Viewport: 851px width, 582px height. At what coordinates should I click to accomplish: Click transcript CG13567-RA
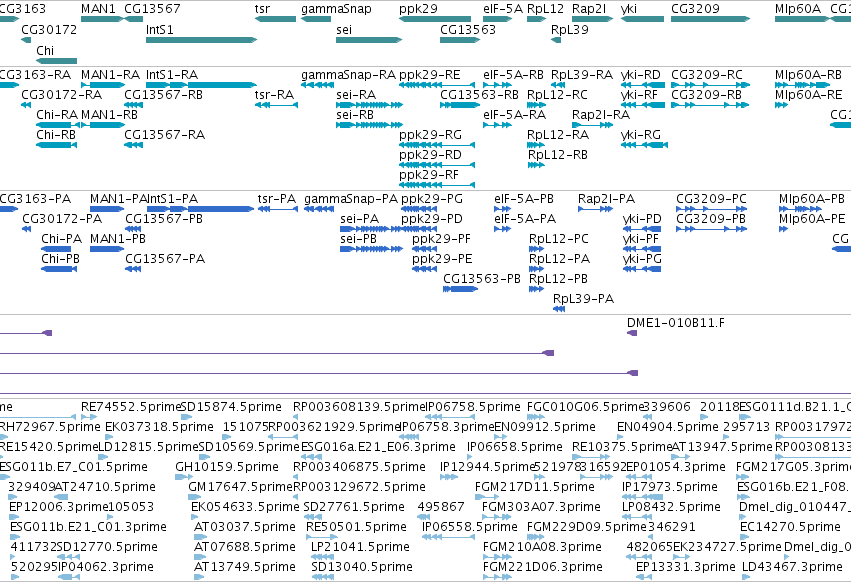(164, 135)
